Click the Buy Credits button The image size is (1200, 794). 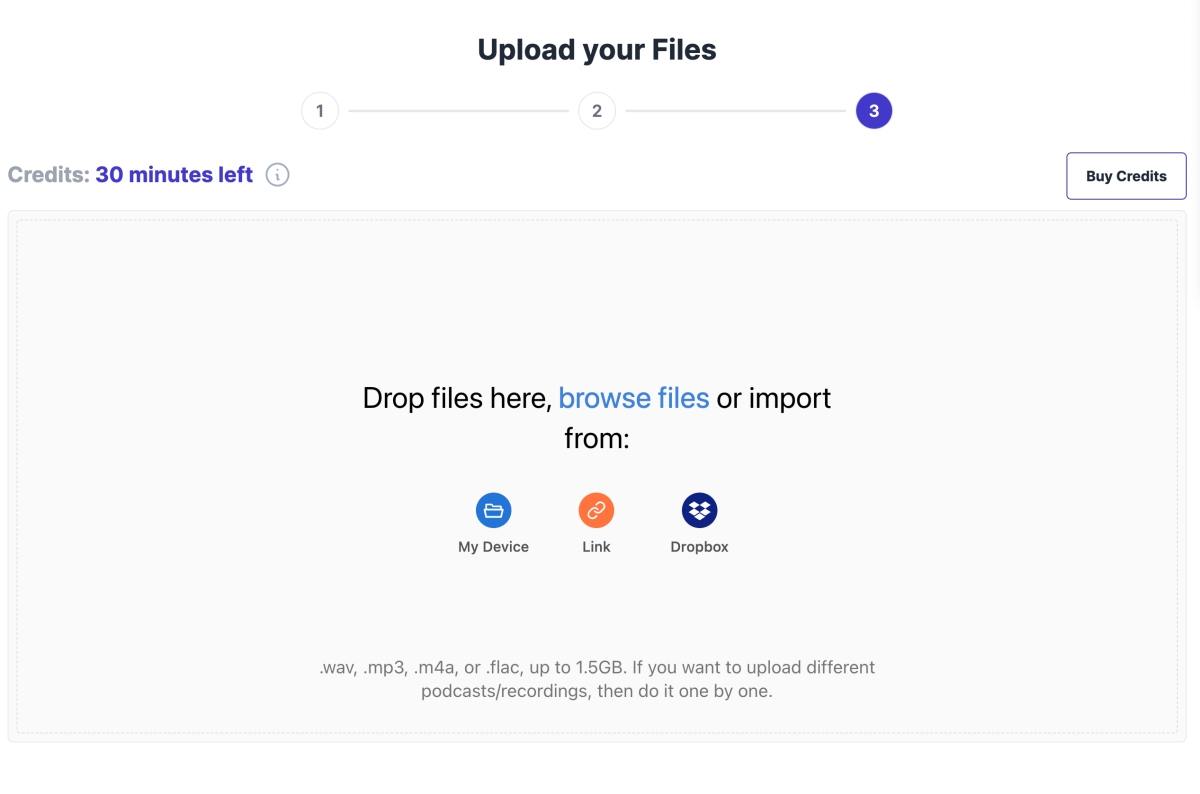coord(1126,176)
